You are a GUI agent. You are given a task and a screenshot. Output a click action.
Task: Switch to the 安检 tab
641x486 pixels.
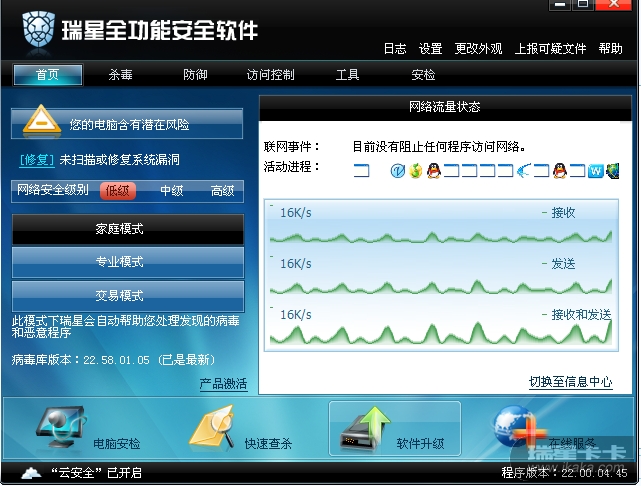tap(423, 75)
